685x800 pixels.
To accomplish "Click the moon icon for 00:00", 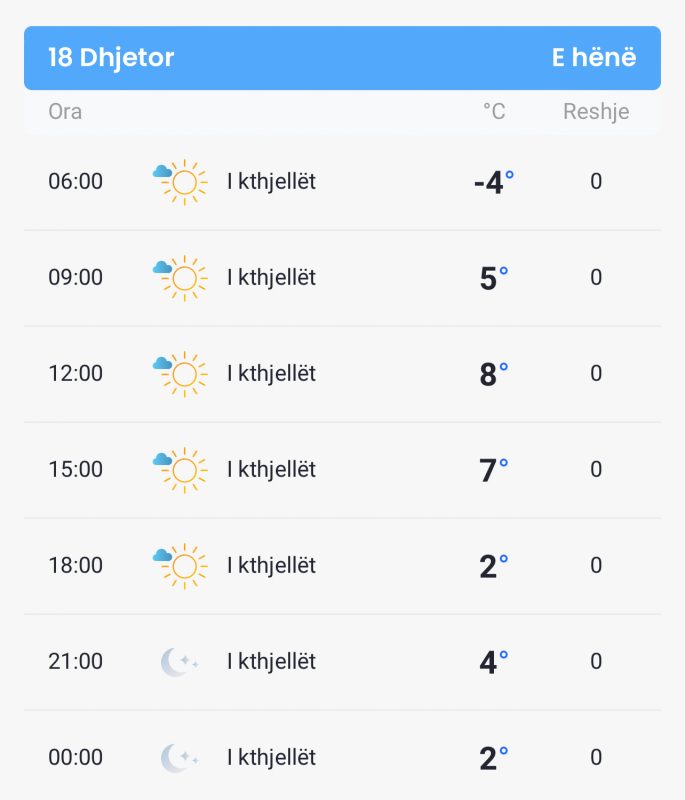I will pos(180,758).
